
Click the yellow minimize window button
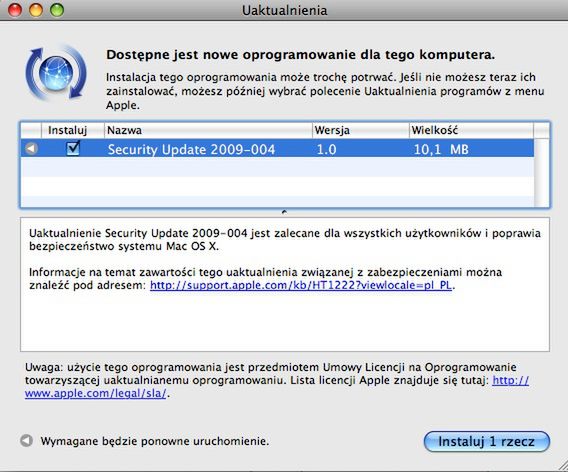point(36,10)
